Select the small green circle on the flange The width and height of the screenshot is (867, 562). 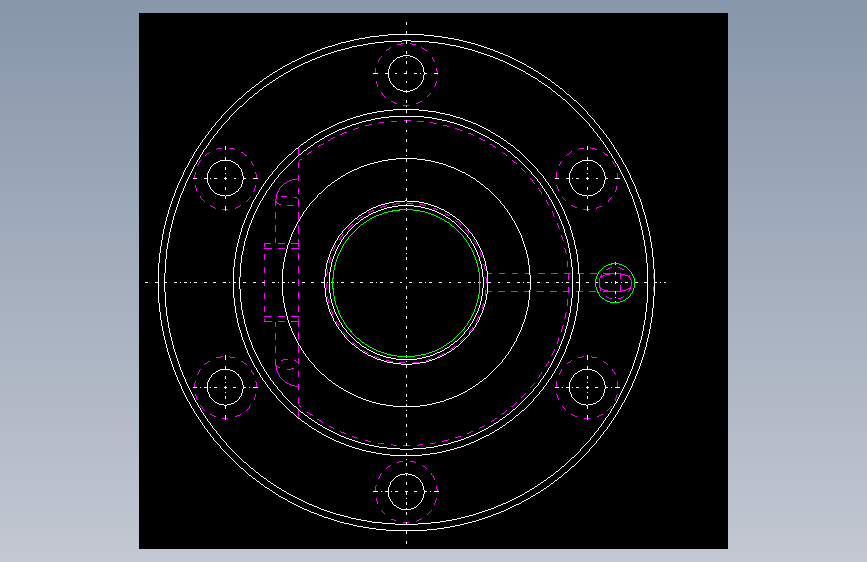click(x=615, y=283)
